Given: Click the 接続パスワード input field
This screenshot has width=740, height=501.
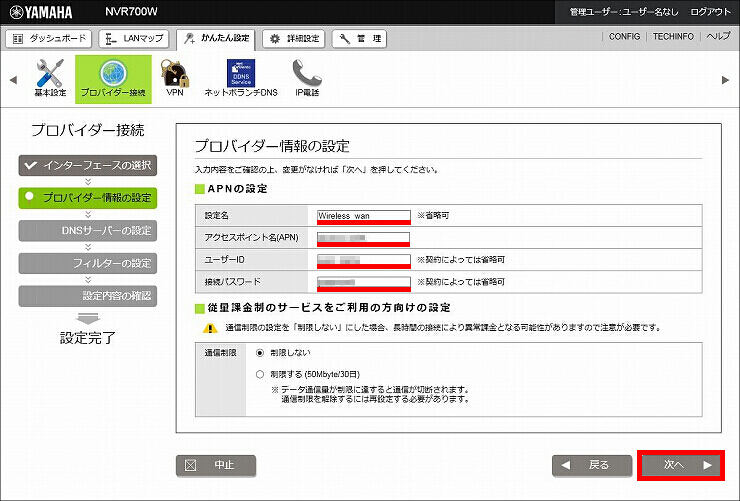Looking at the screenshot, I should pyautogui.click(x=363, y=282).
